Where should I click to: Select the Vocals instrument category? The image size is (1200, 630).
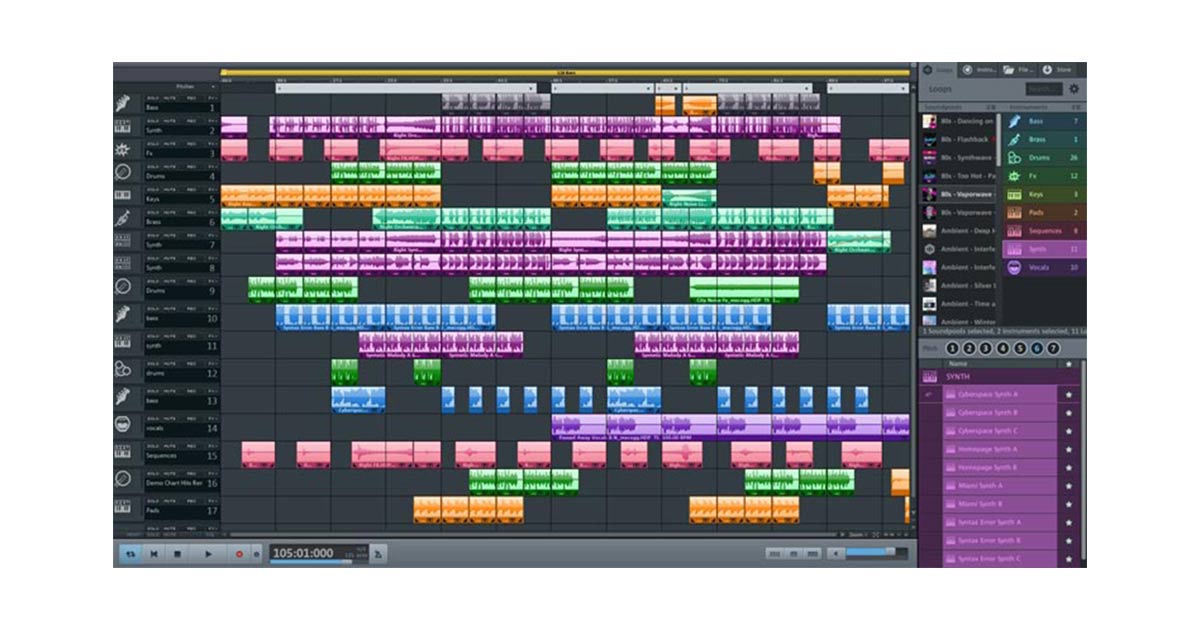1044,268
